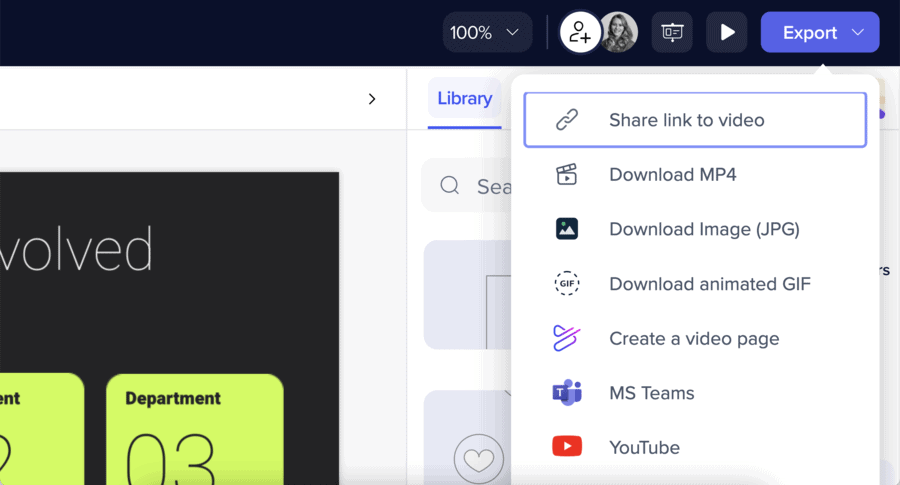Image resolution: width=900 pixels, height=485 pixels.
Task: Export to MS Teams
Action: click(x=695, y=393)
